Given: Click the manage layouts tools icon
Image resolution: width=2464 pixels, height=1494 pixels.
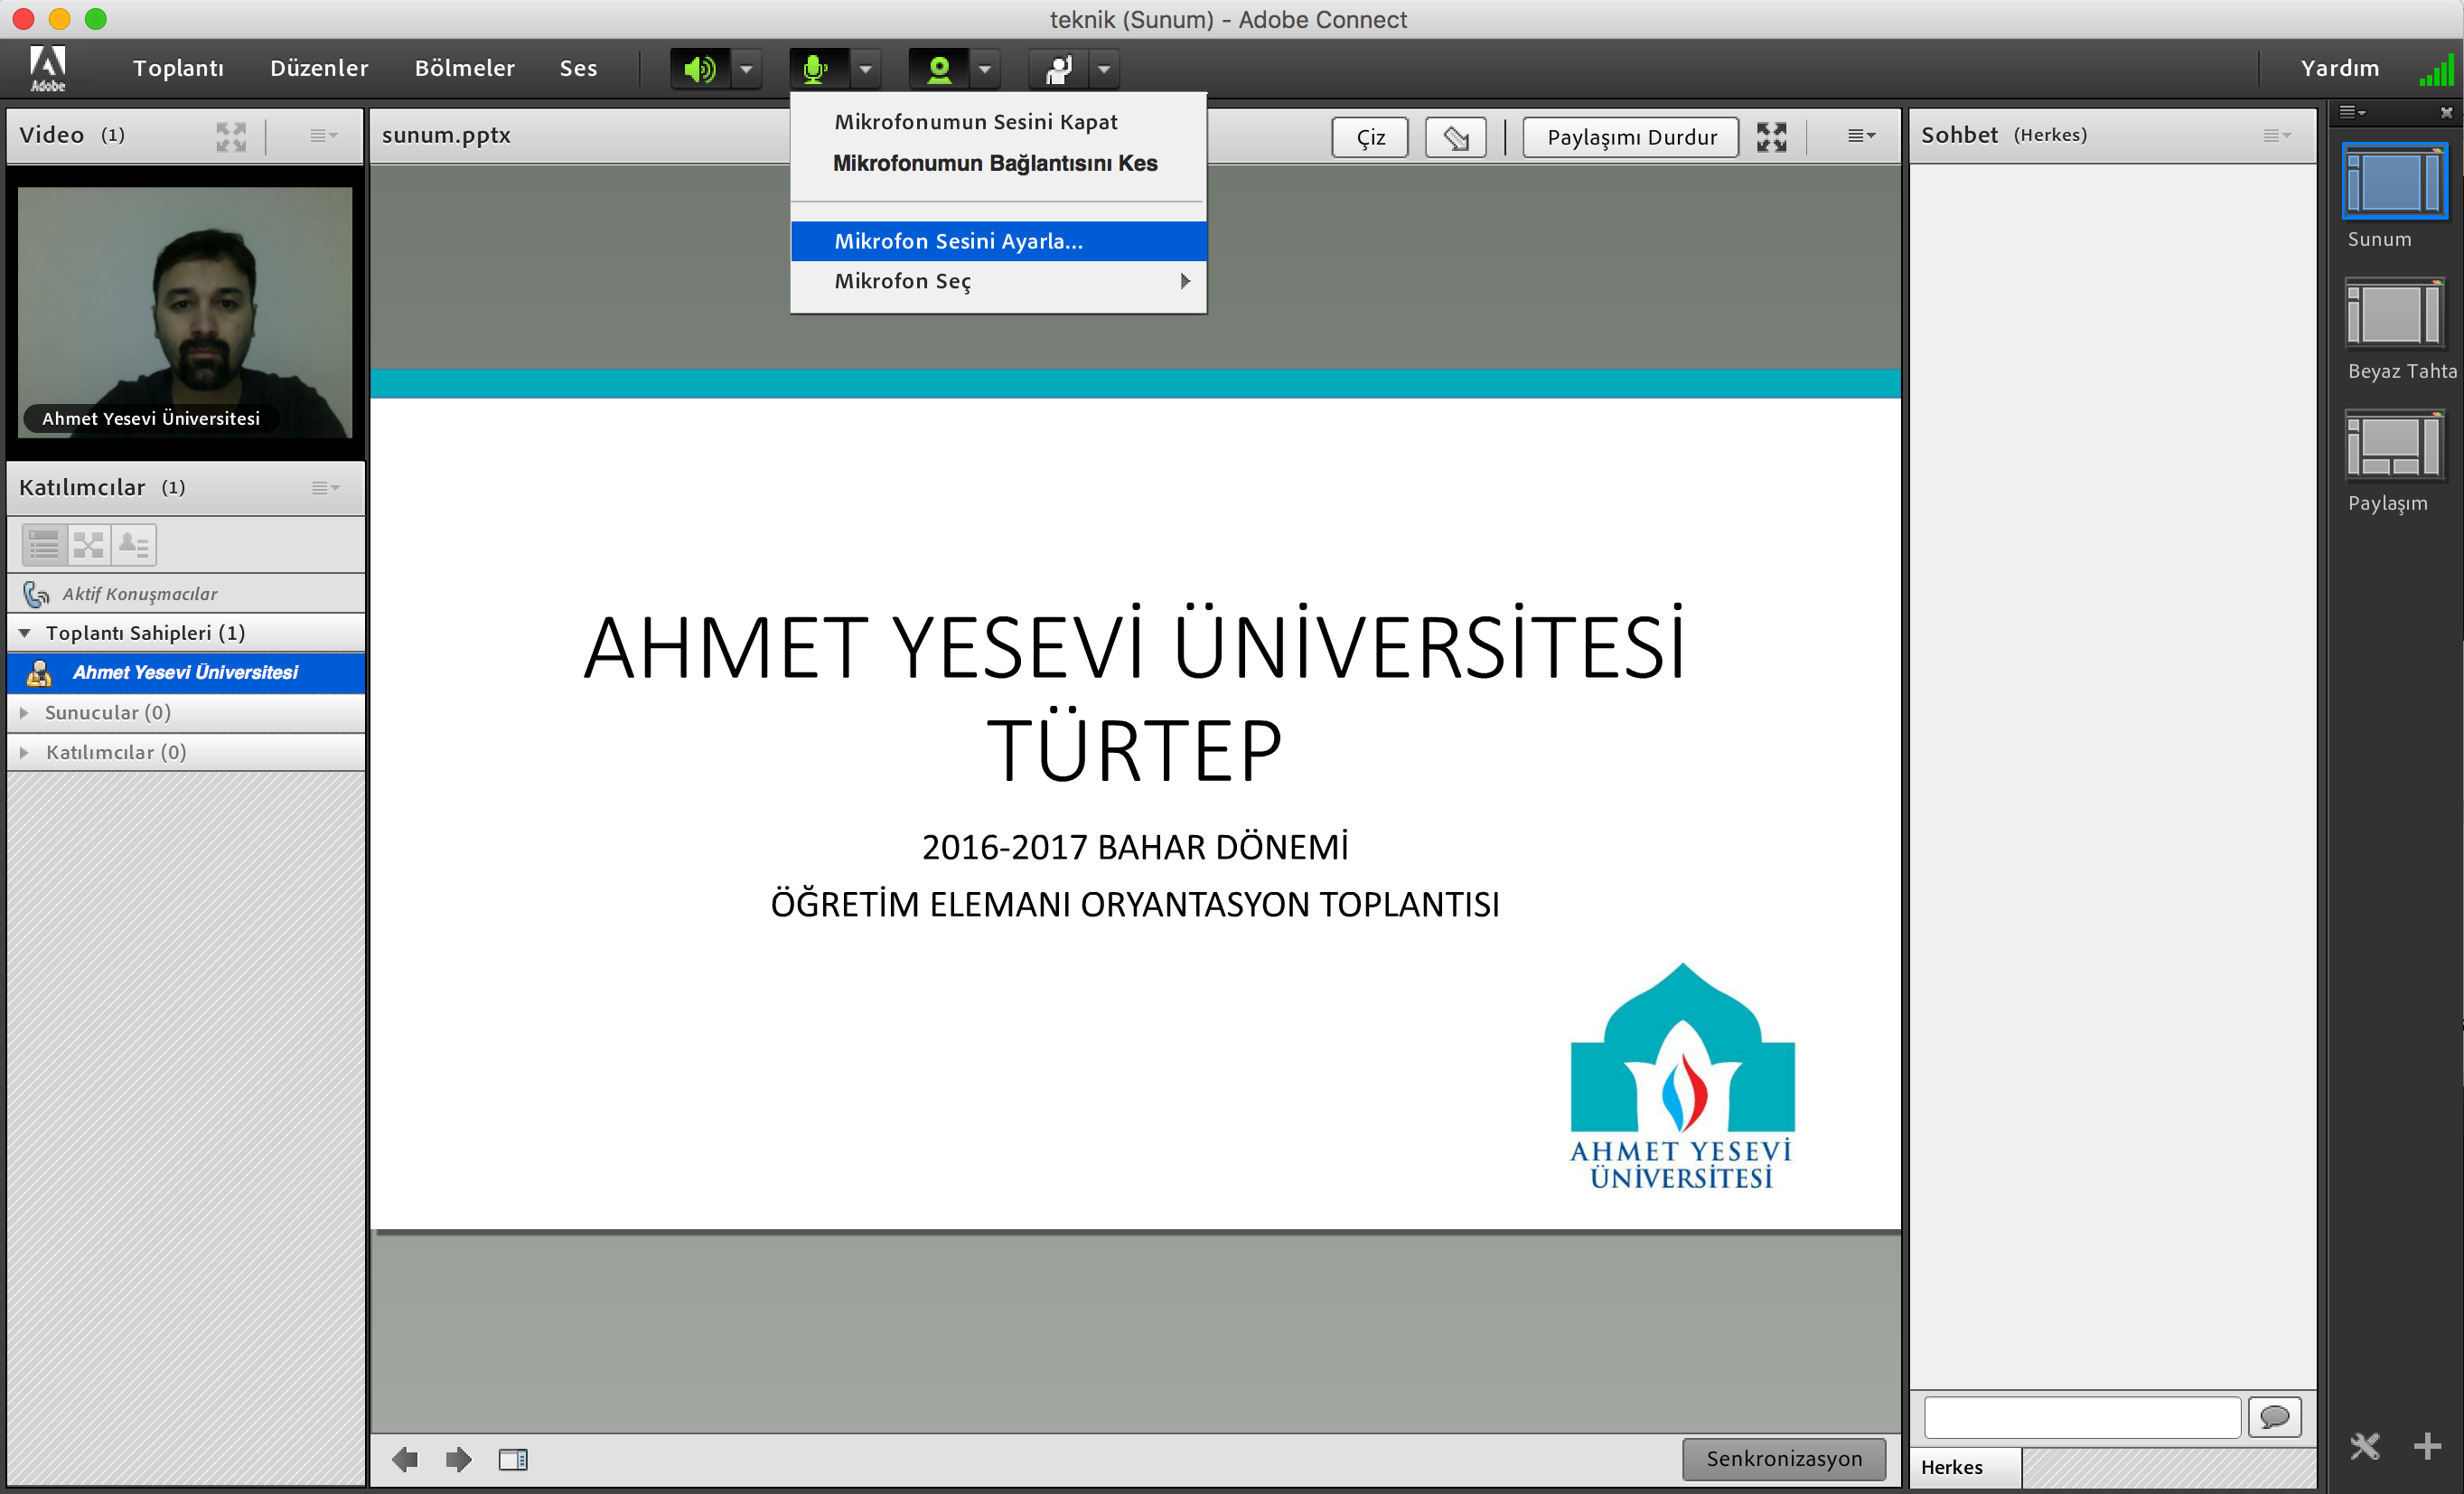Looking at the screenshot, I should click(x=2365, y=1446).
